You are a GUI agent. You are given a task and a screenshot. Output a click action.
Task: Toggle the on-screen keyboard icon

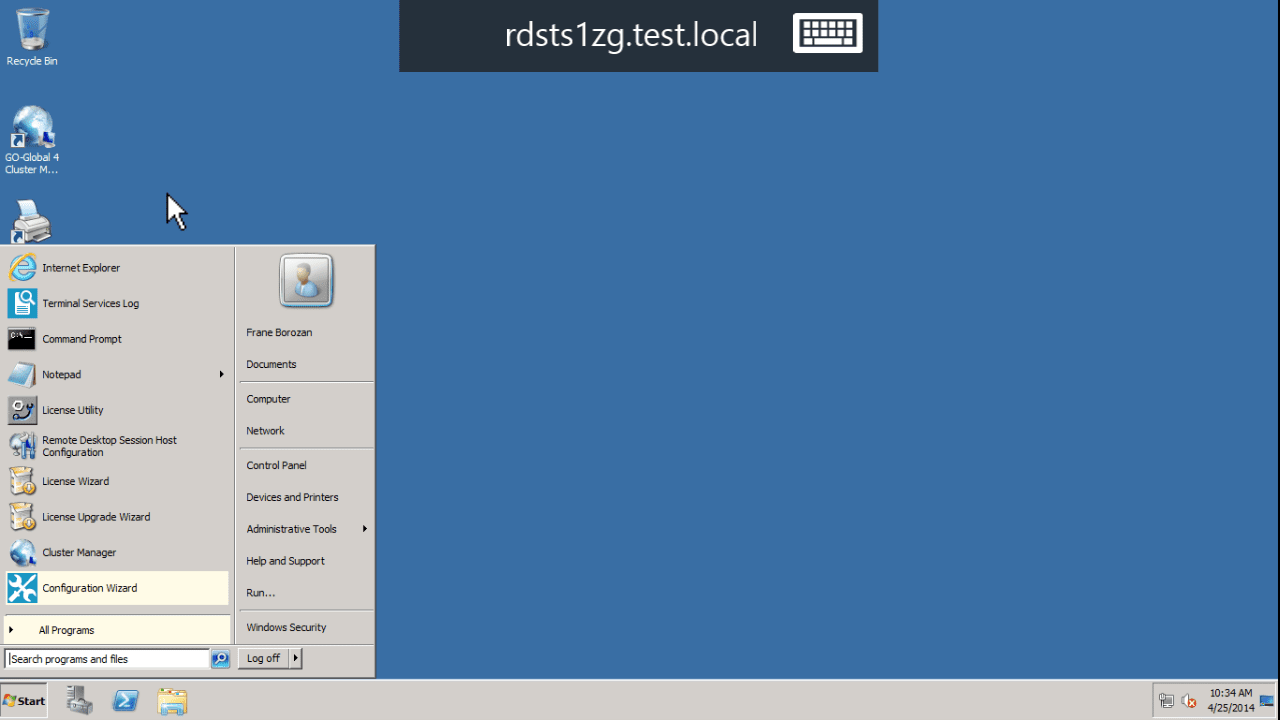click(828, 33)
